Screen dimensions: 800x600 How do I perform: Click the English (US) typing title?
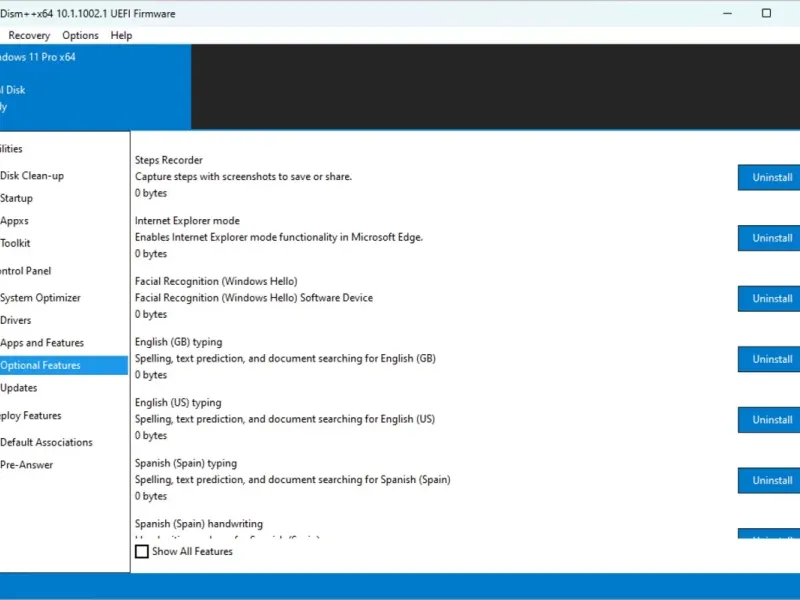(178, 403)
